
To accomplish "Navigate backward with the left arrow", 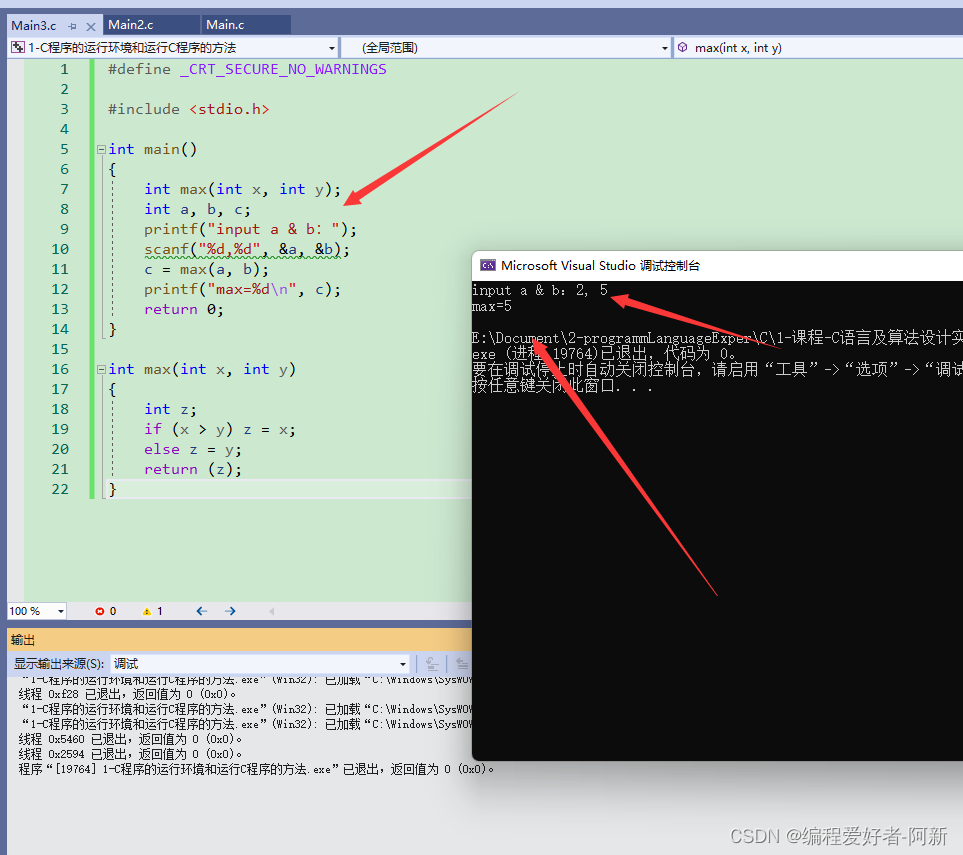I will coord(201,611).
